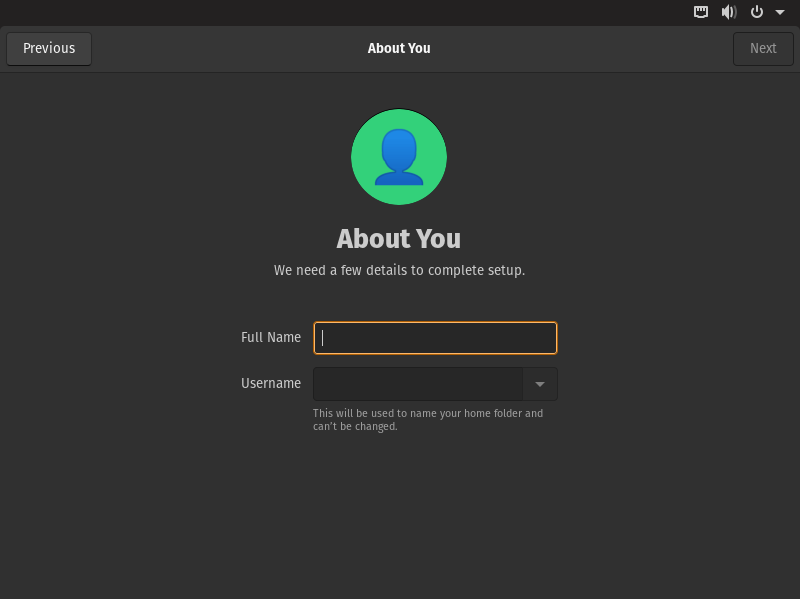Click 'We need a few details' subtitle
The height and width of the screenshot is (599, 800).
[399, 270]
